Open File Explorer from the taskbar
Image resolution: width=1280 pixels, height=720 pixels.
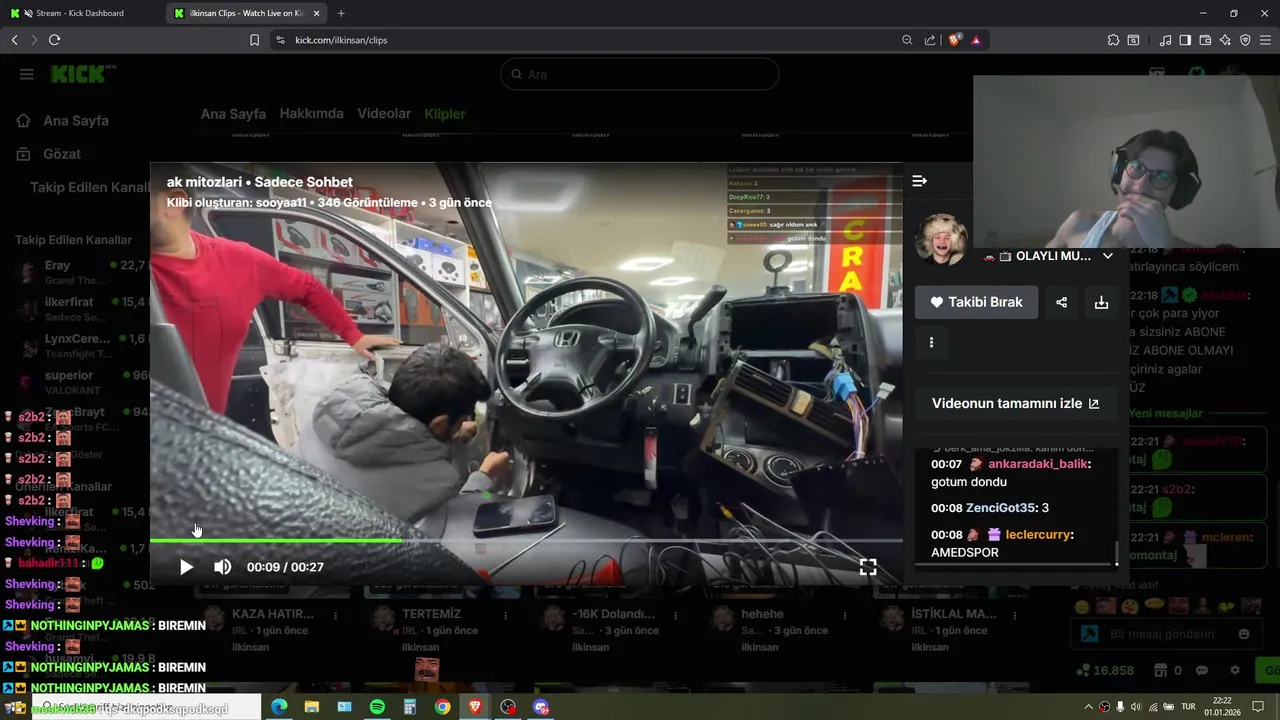pos(312,707)
